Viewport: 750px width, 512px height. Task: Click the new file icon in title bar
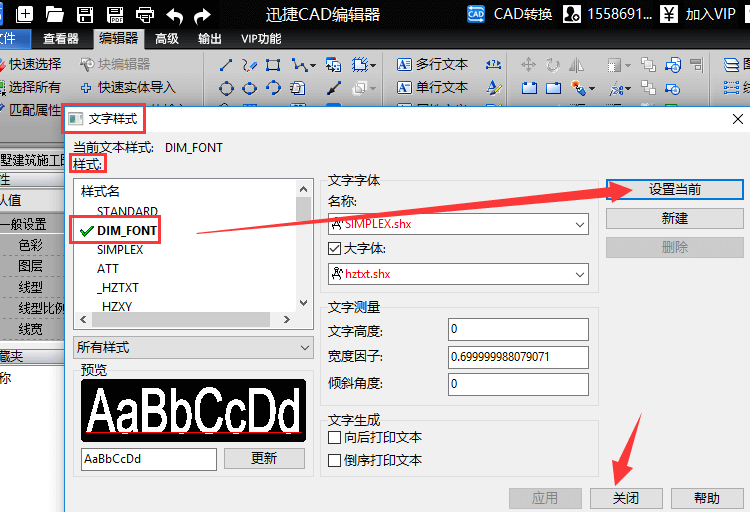pos(24,14)
